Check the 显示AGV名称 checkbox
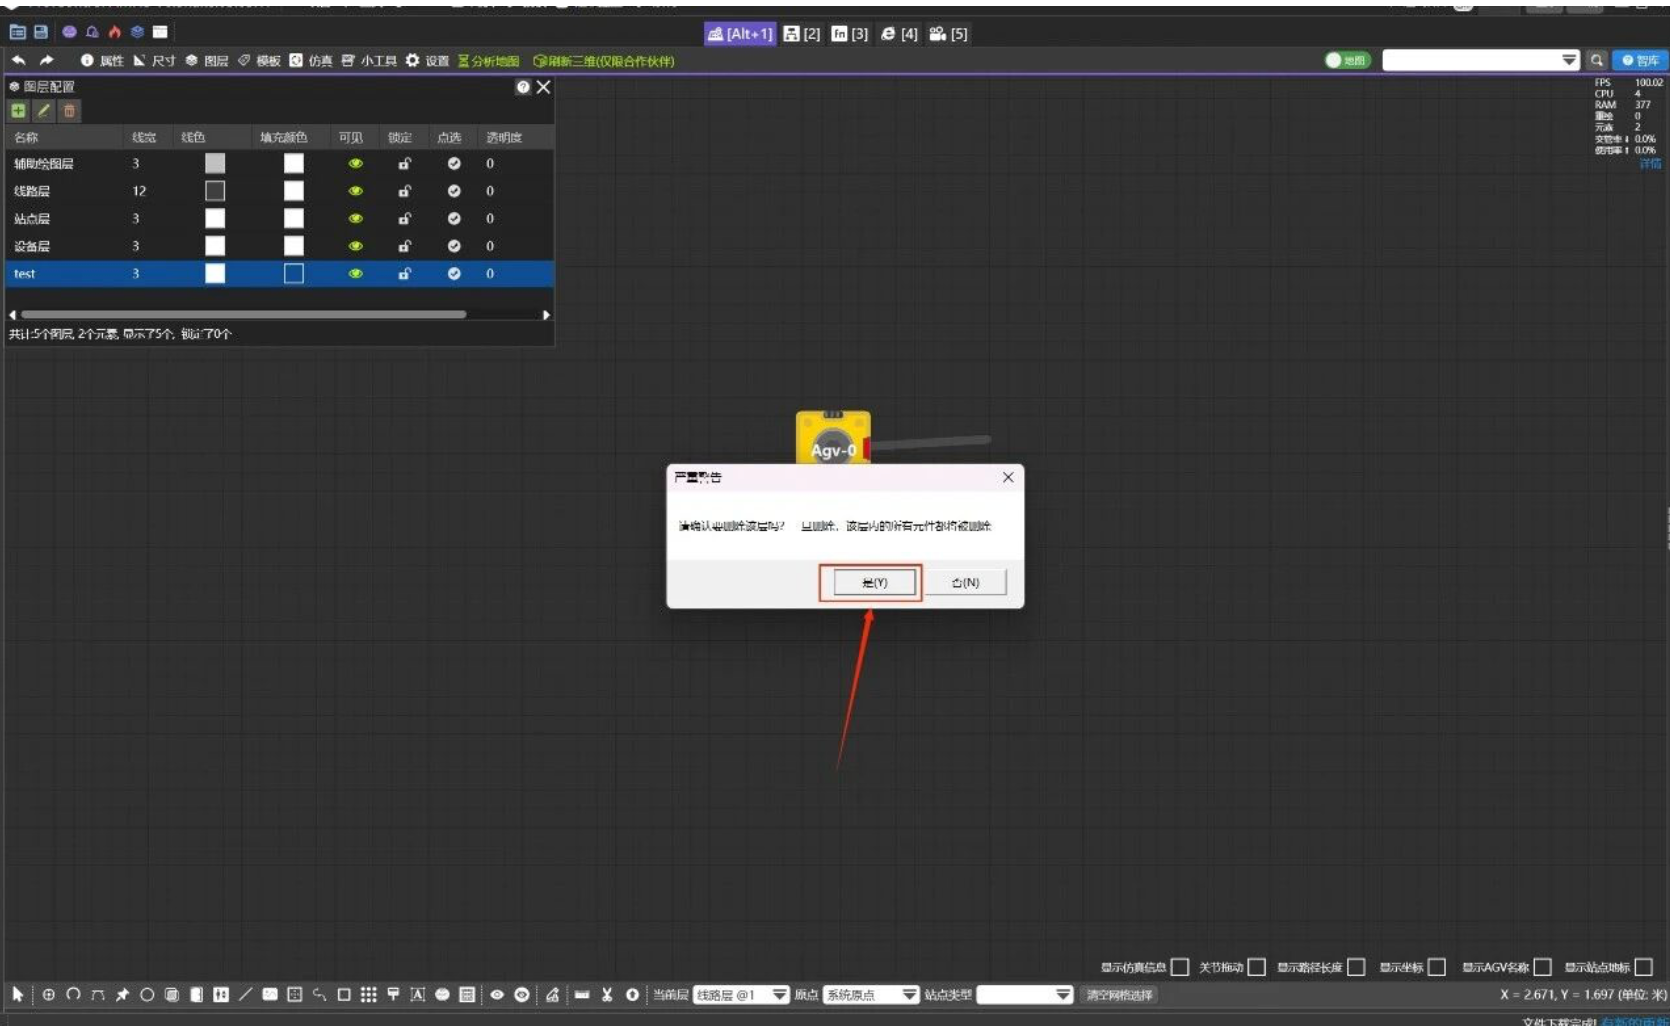Screen dimensions: 1670x1026 click(x=1542, y=967)
